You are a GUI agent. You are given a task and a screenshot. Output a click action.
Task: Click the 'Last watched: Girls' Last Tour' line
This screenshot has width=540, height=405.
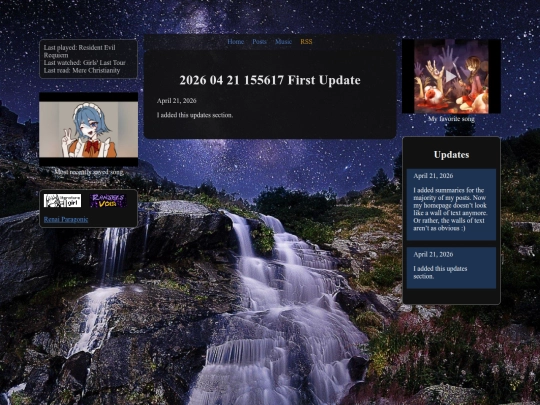[85, 63]
